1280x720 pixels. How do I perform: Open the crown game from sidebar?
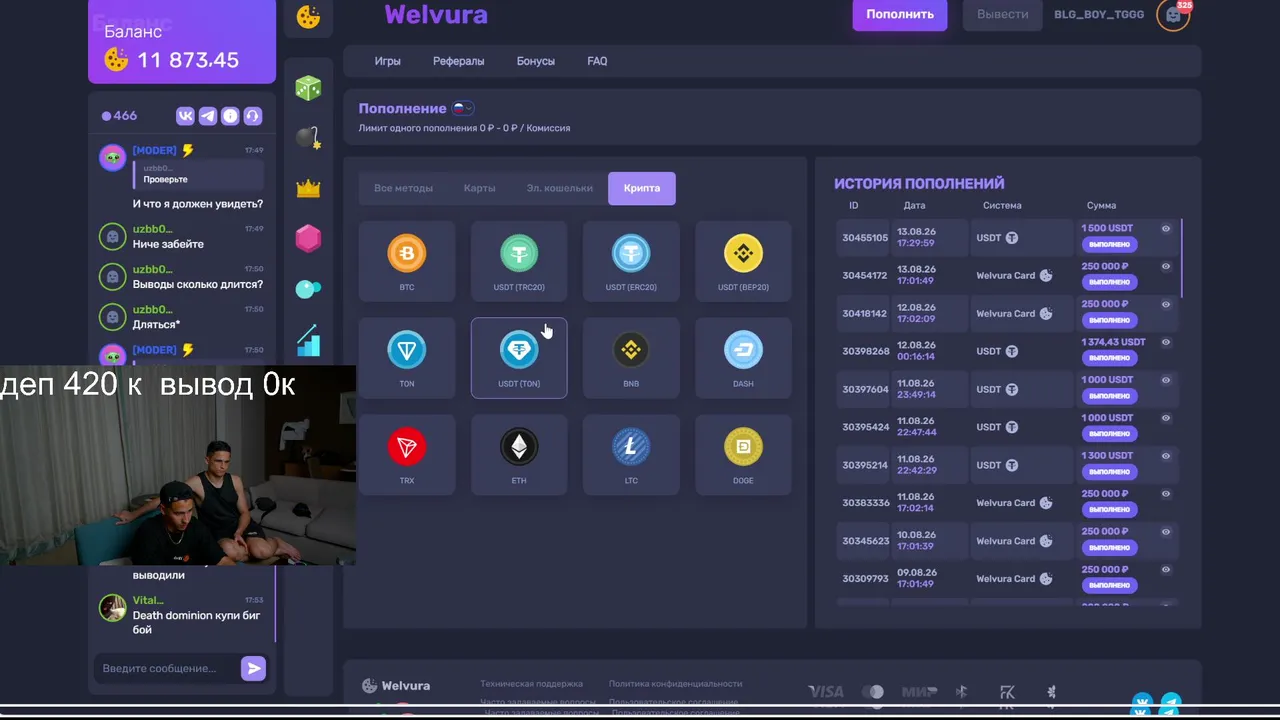point(308,188)
